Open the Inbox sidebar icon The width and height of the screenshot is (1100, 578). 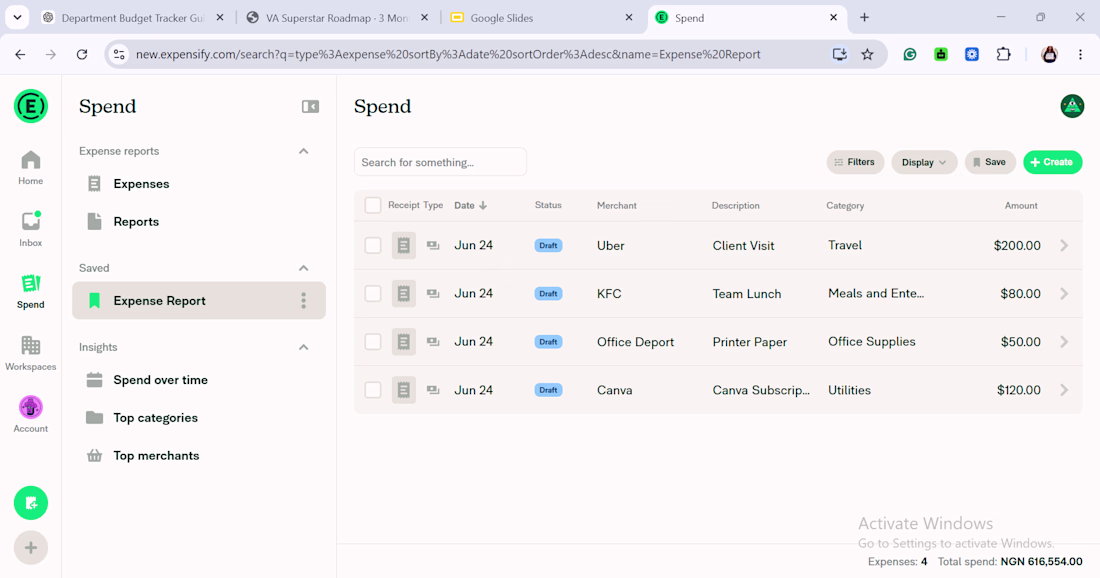pyautogui.click(x=31, y=229)
